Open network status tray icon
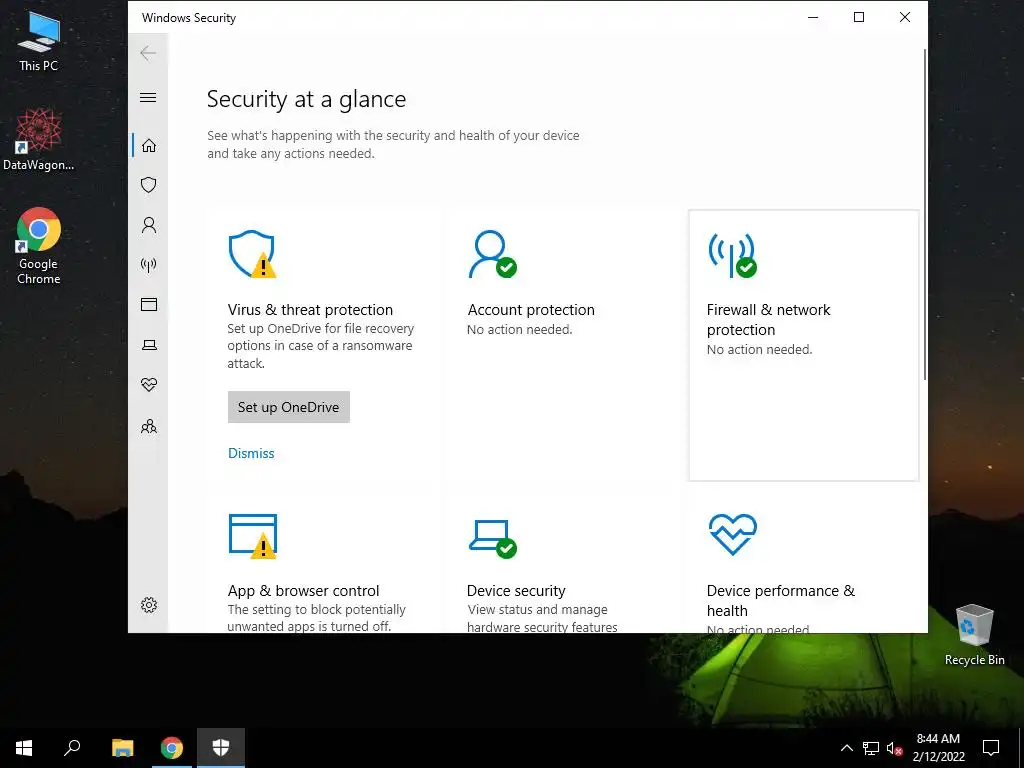1024x768 pixels. (871, 748)
